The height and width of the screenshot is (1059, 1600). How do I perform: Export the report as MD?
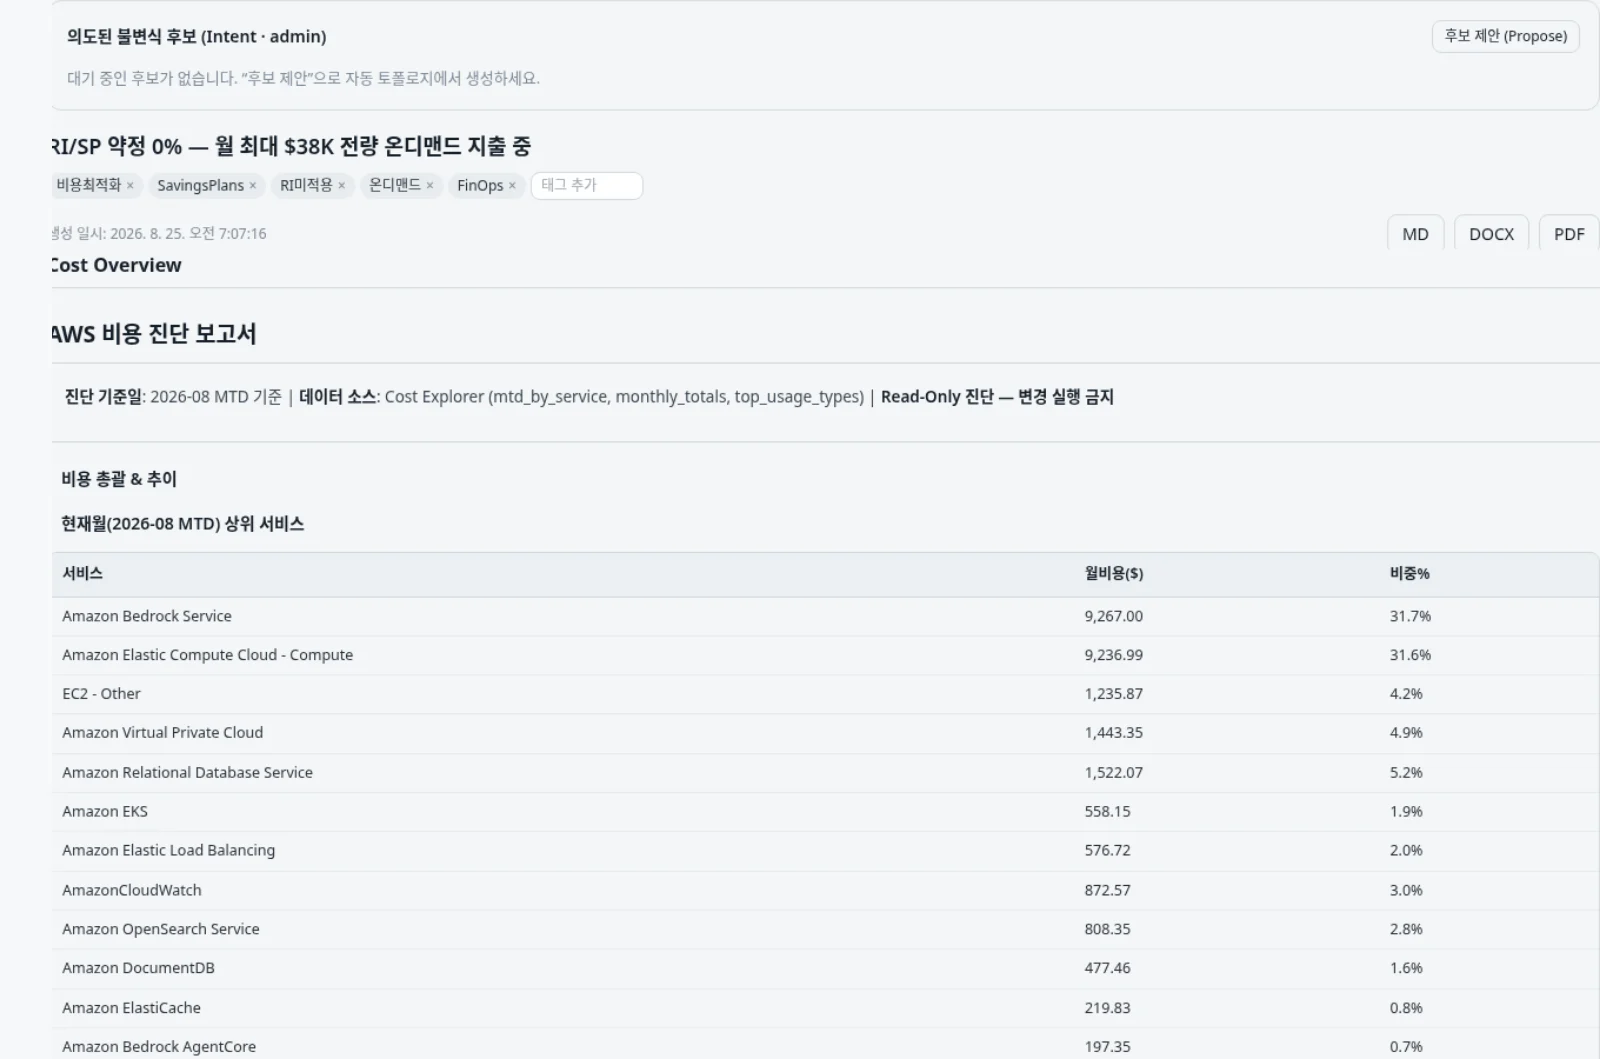(x=1415, y=234)
